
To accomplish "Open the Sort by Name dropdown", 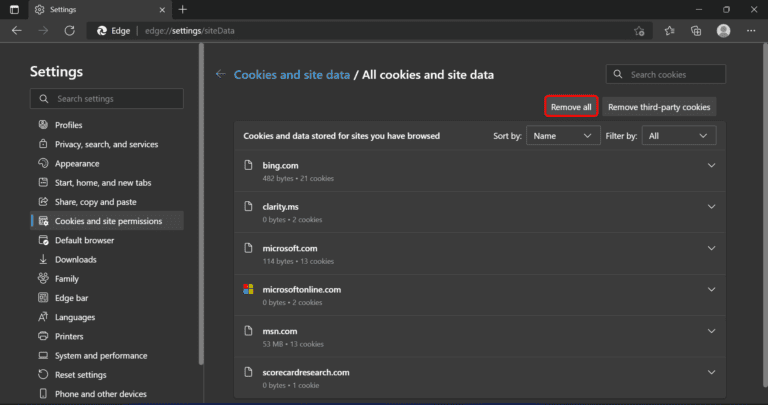I will (563, 135).
